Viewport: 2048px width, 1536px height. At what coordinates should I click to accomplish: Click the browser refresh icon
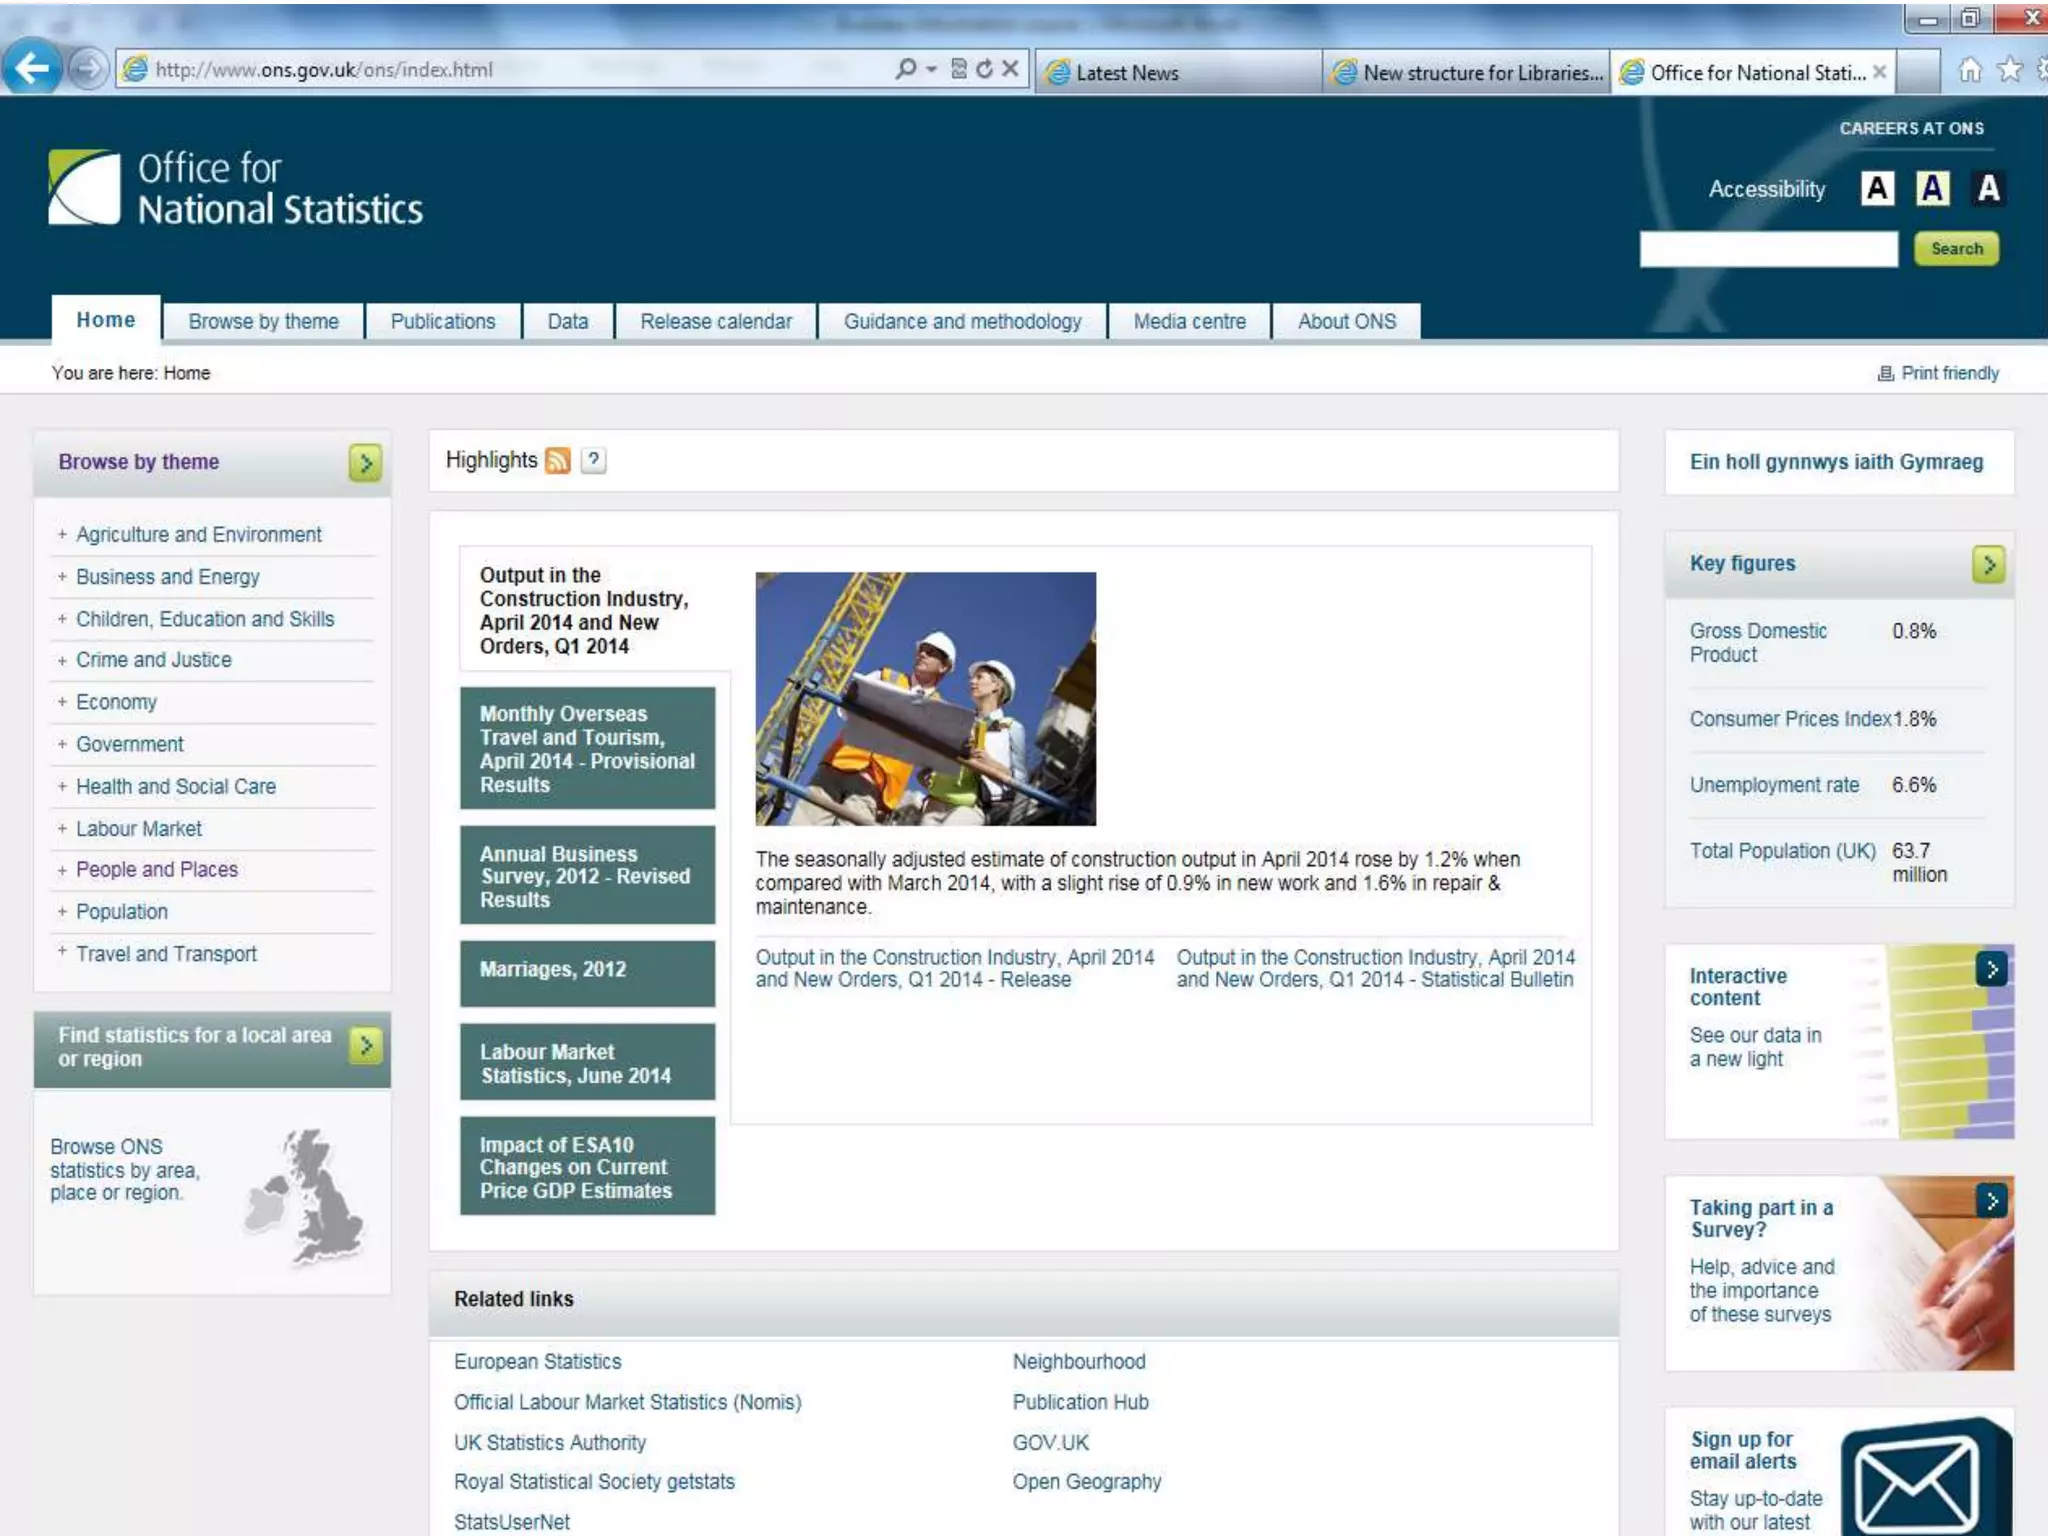click(x=985, y=69)
